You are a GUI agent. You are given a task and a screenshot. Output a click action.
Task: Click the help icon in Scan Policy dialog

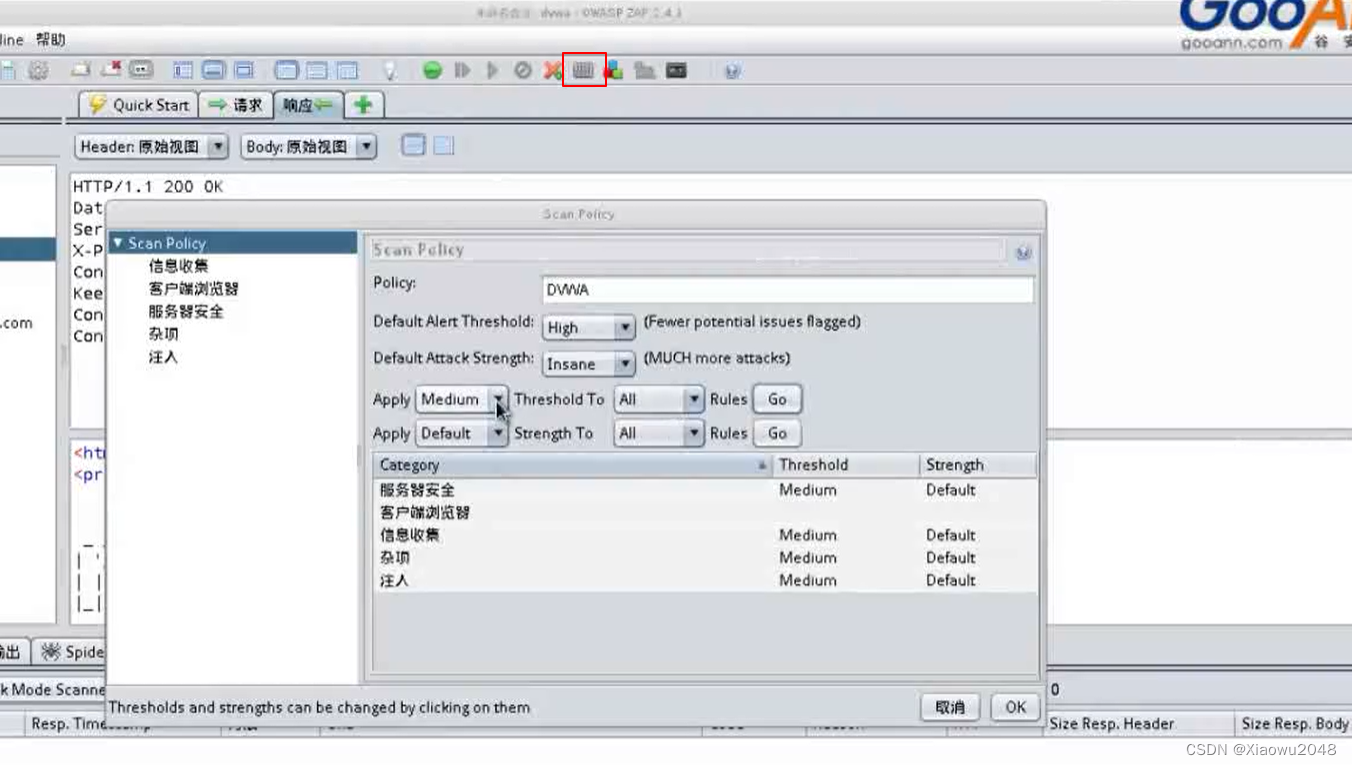coord(1023,253)
